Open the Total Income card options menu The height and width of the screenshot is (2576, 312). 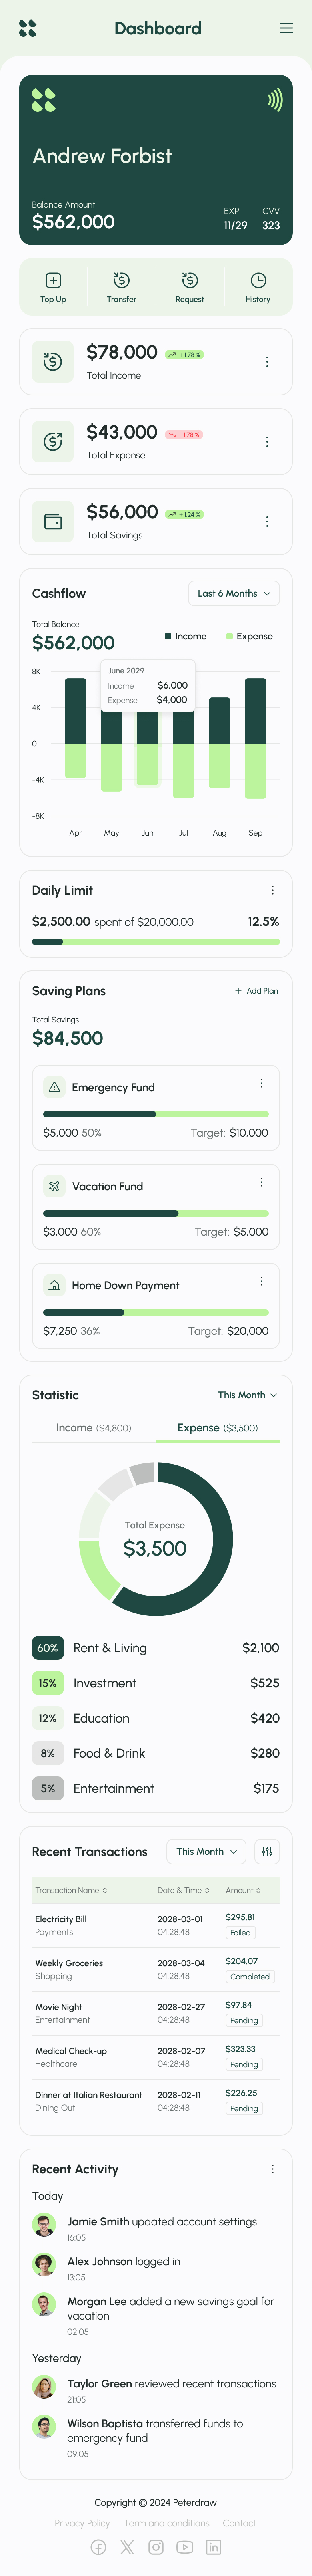point(267,361)
